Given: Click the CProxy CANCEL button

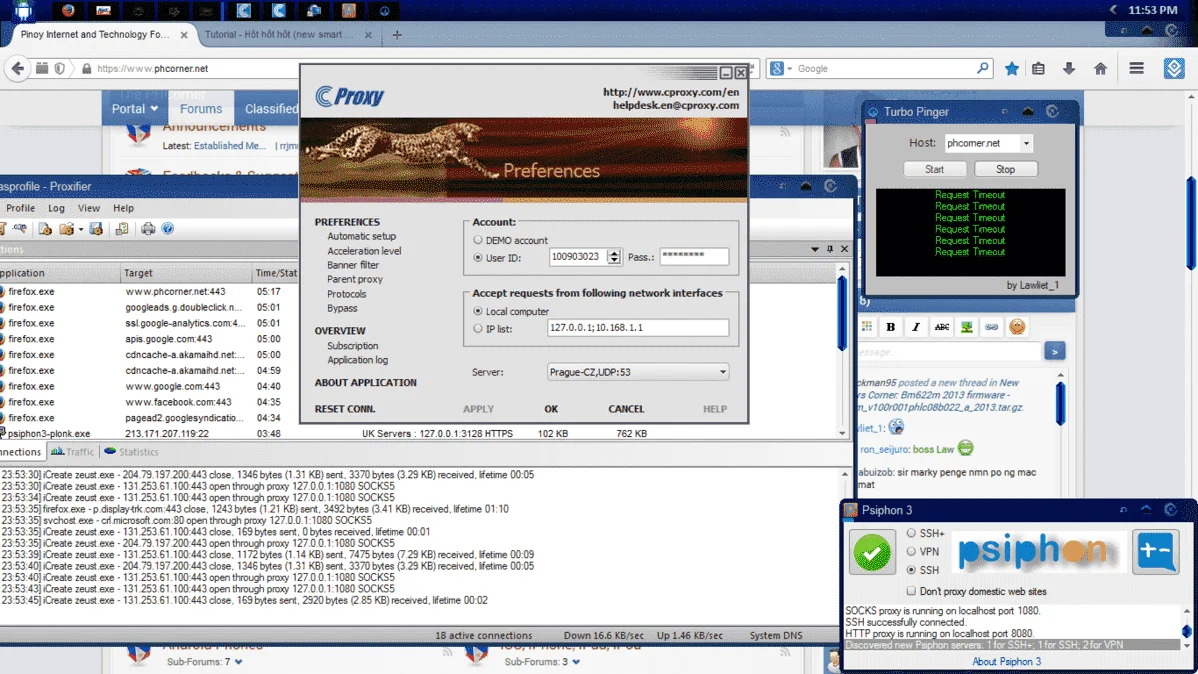Looking at the screenshot, I should (626, 409).
